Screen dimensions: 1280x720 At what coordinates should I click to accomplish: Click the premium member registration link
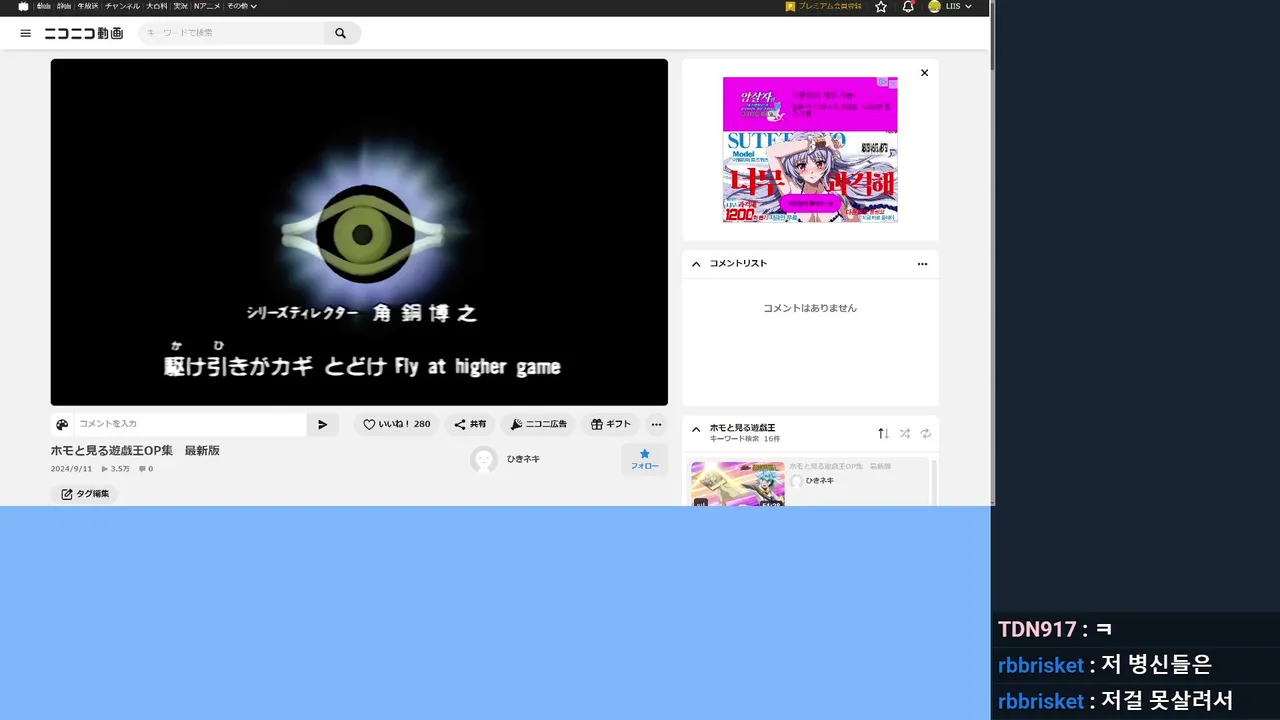[x=824, y=6]
